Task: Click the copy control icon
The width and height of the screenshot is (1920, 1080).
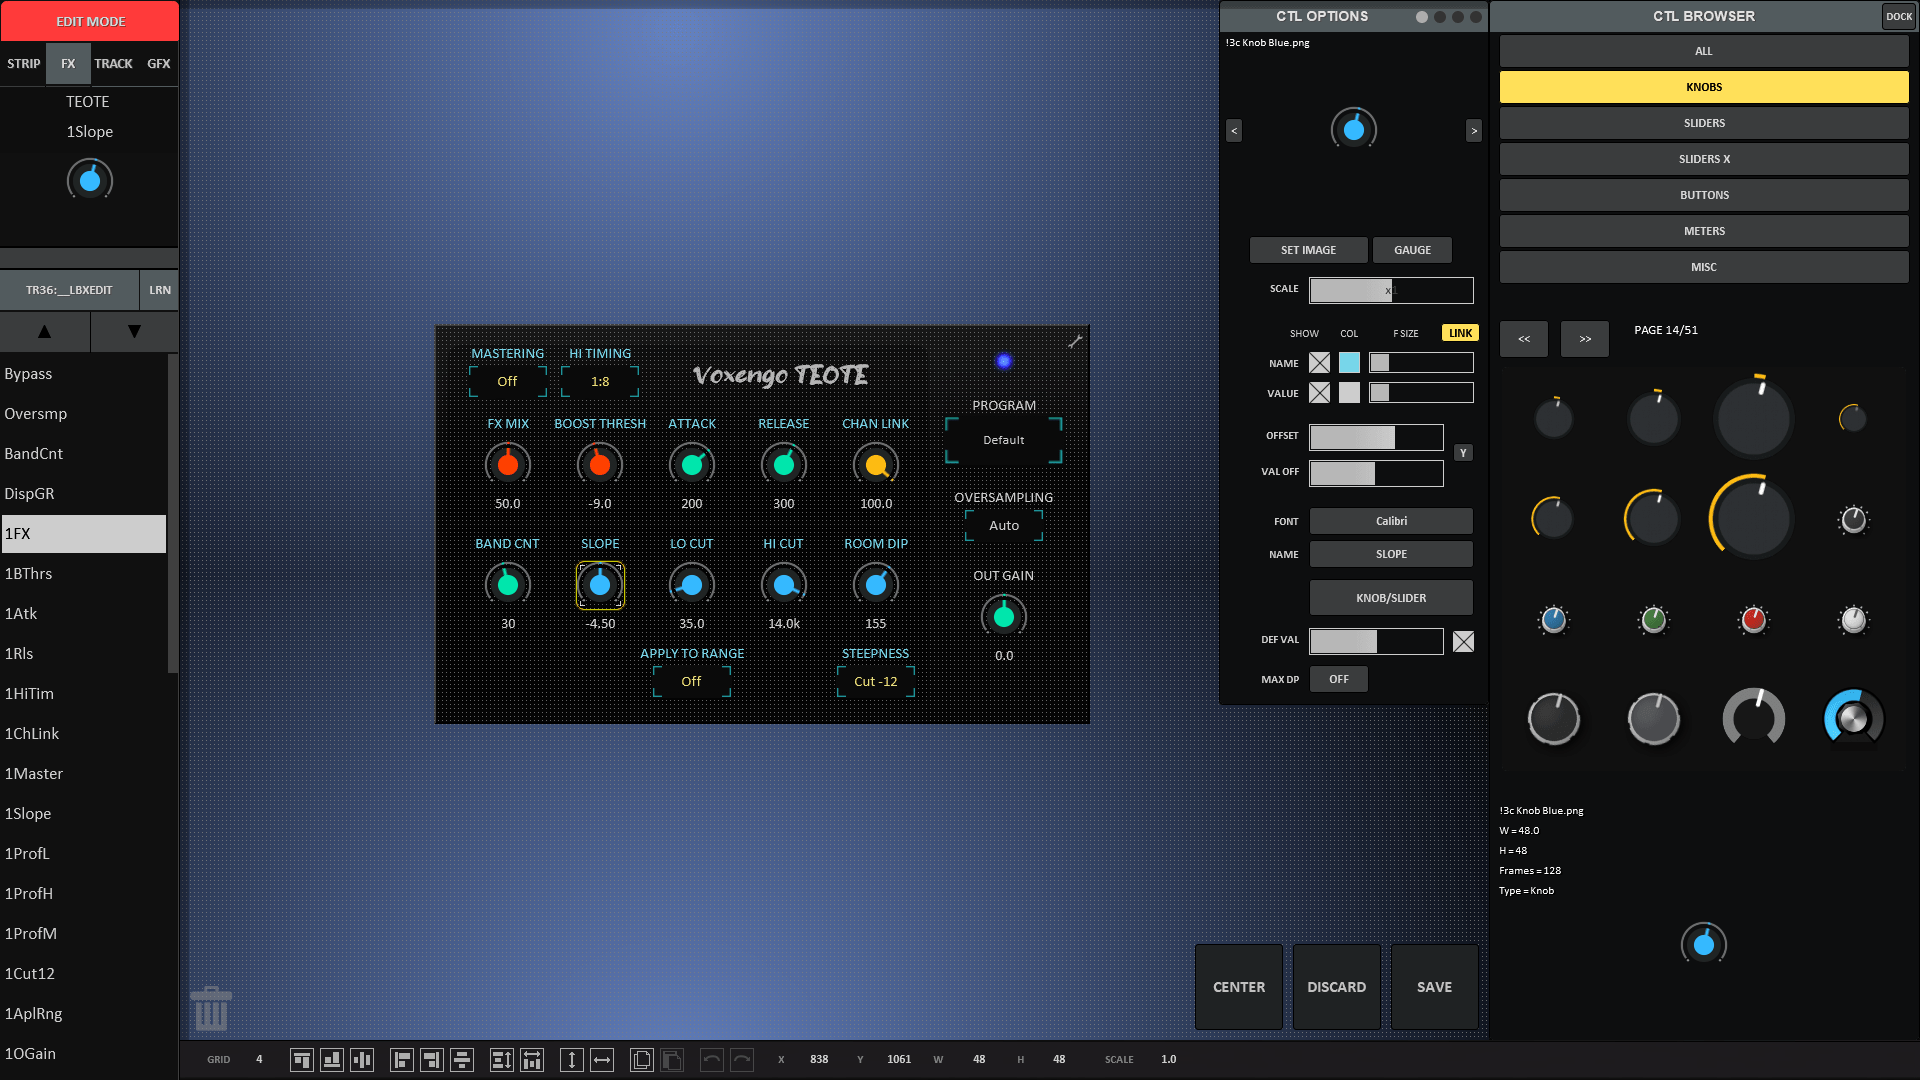Action: click(641, 1060)
